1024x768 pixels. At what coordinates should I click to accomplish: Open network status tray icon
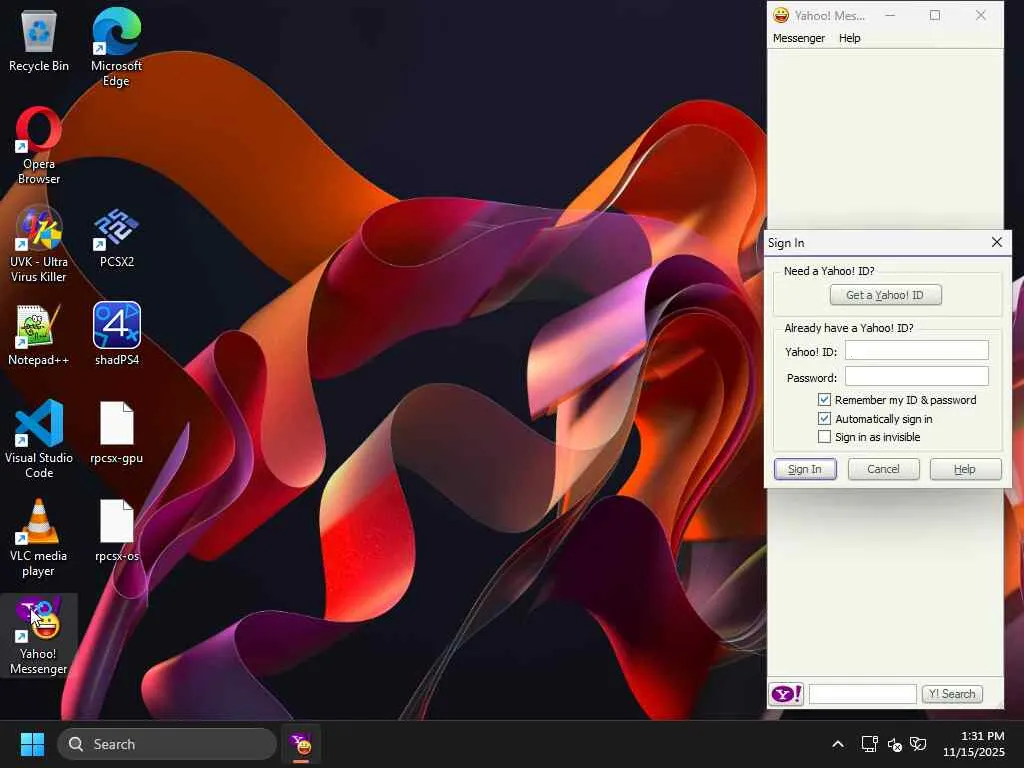pyautogui.click(x=869, y=744)
